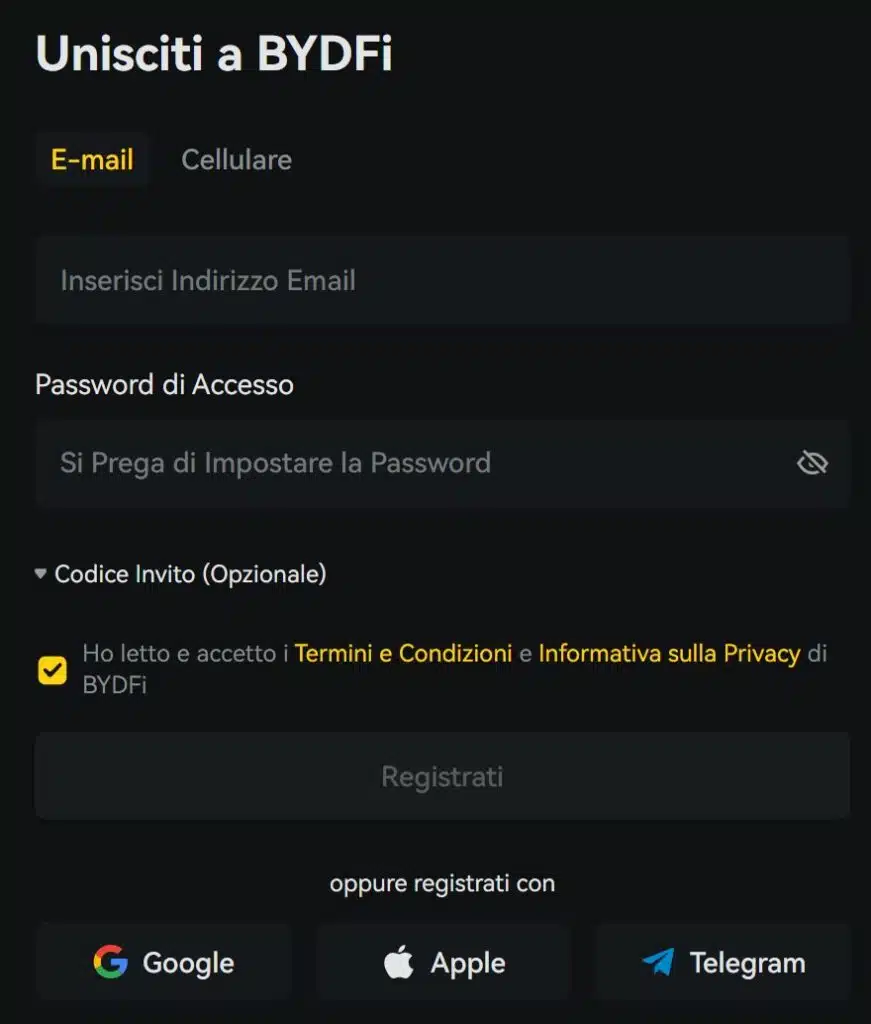Register using the Apple option
871x1024 pixels.
[443, 962]
